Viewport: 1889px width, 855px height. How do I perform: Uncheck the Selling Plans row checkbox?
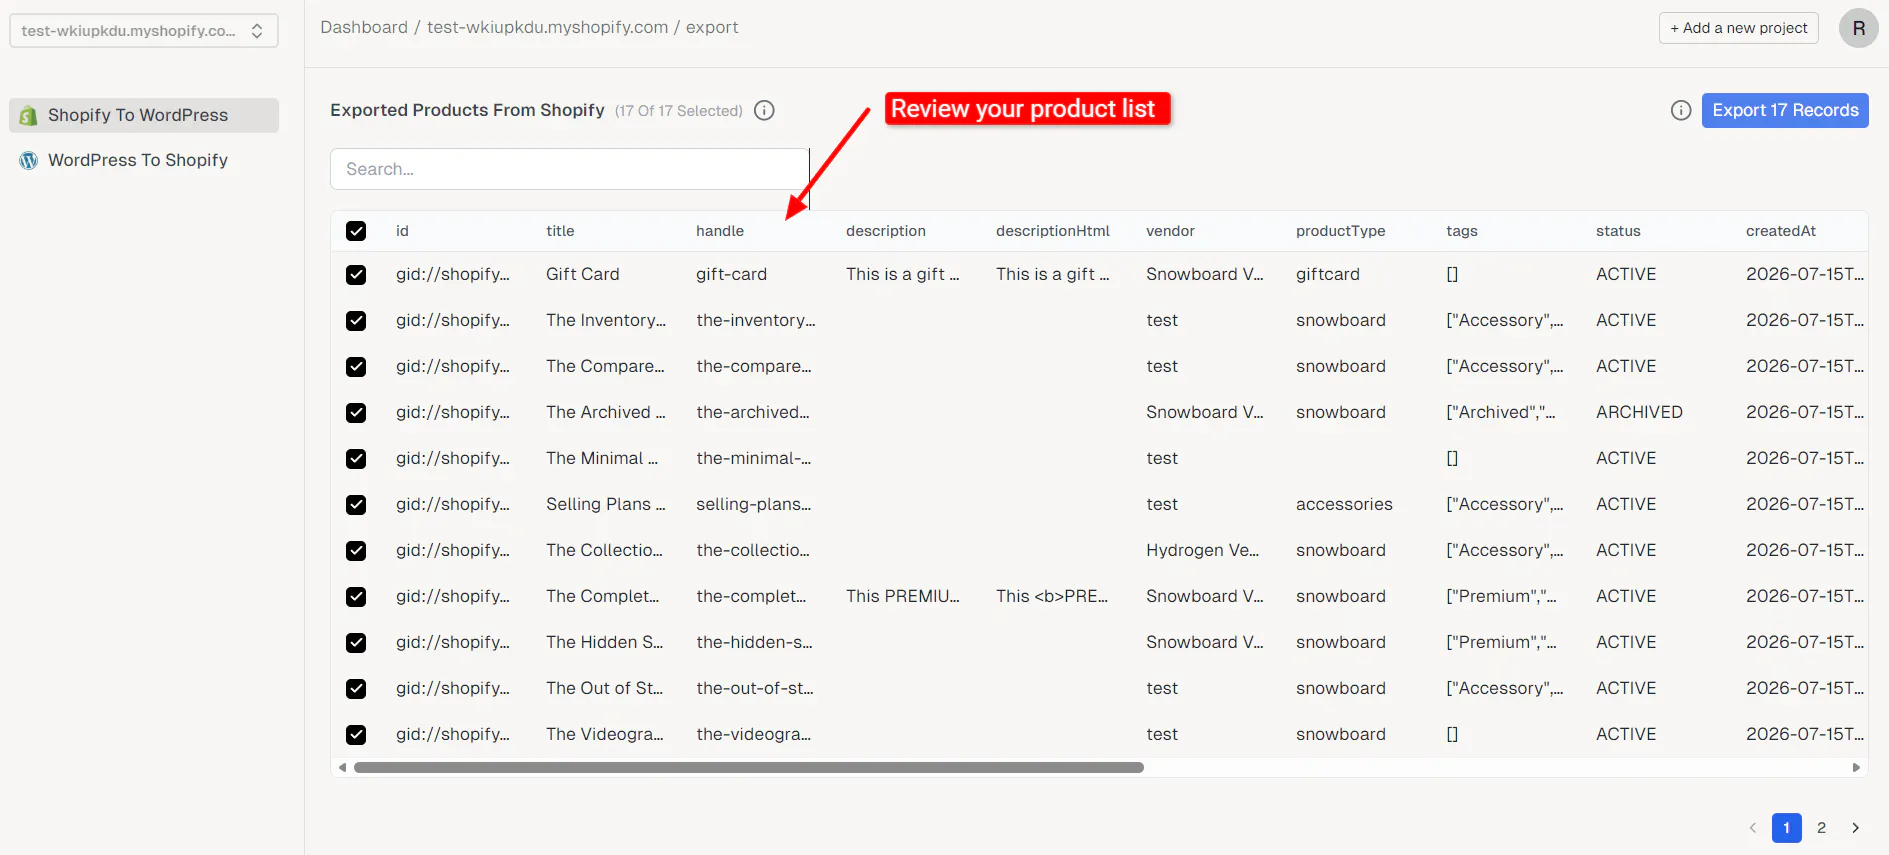pos(356,505)
